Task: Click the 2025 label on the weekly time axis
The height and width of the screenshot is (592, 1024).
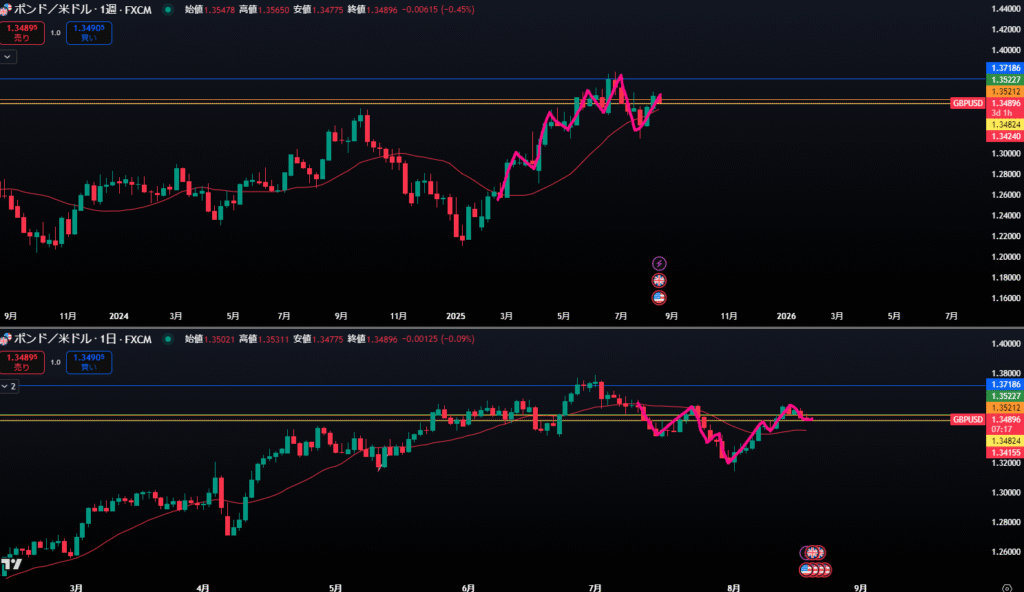Action: tap(456, 316)
